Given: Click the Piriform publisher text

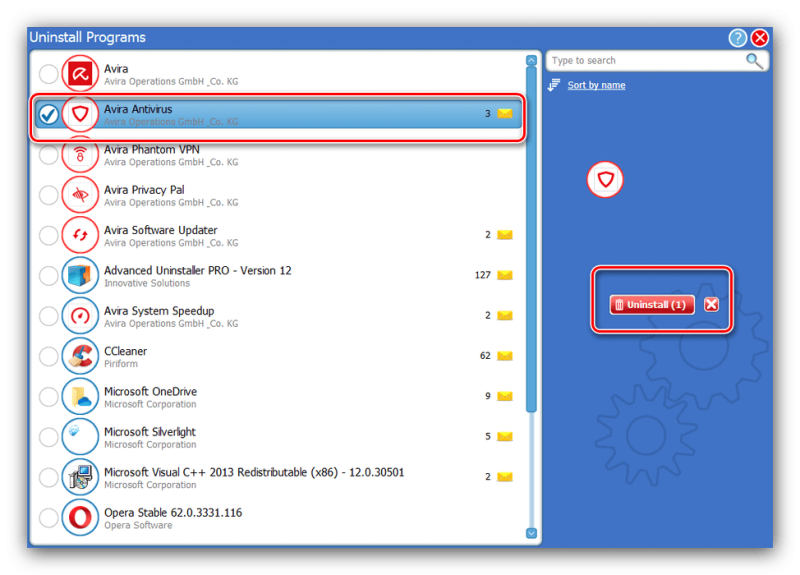Looking at the screenshot, I should tap(121, 364).
